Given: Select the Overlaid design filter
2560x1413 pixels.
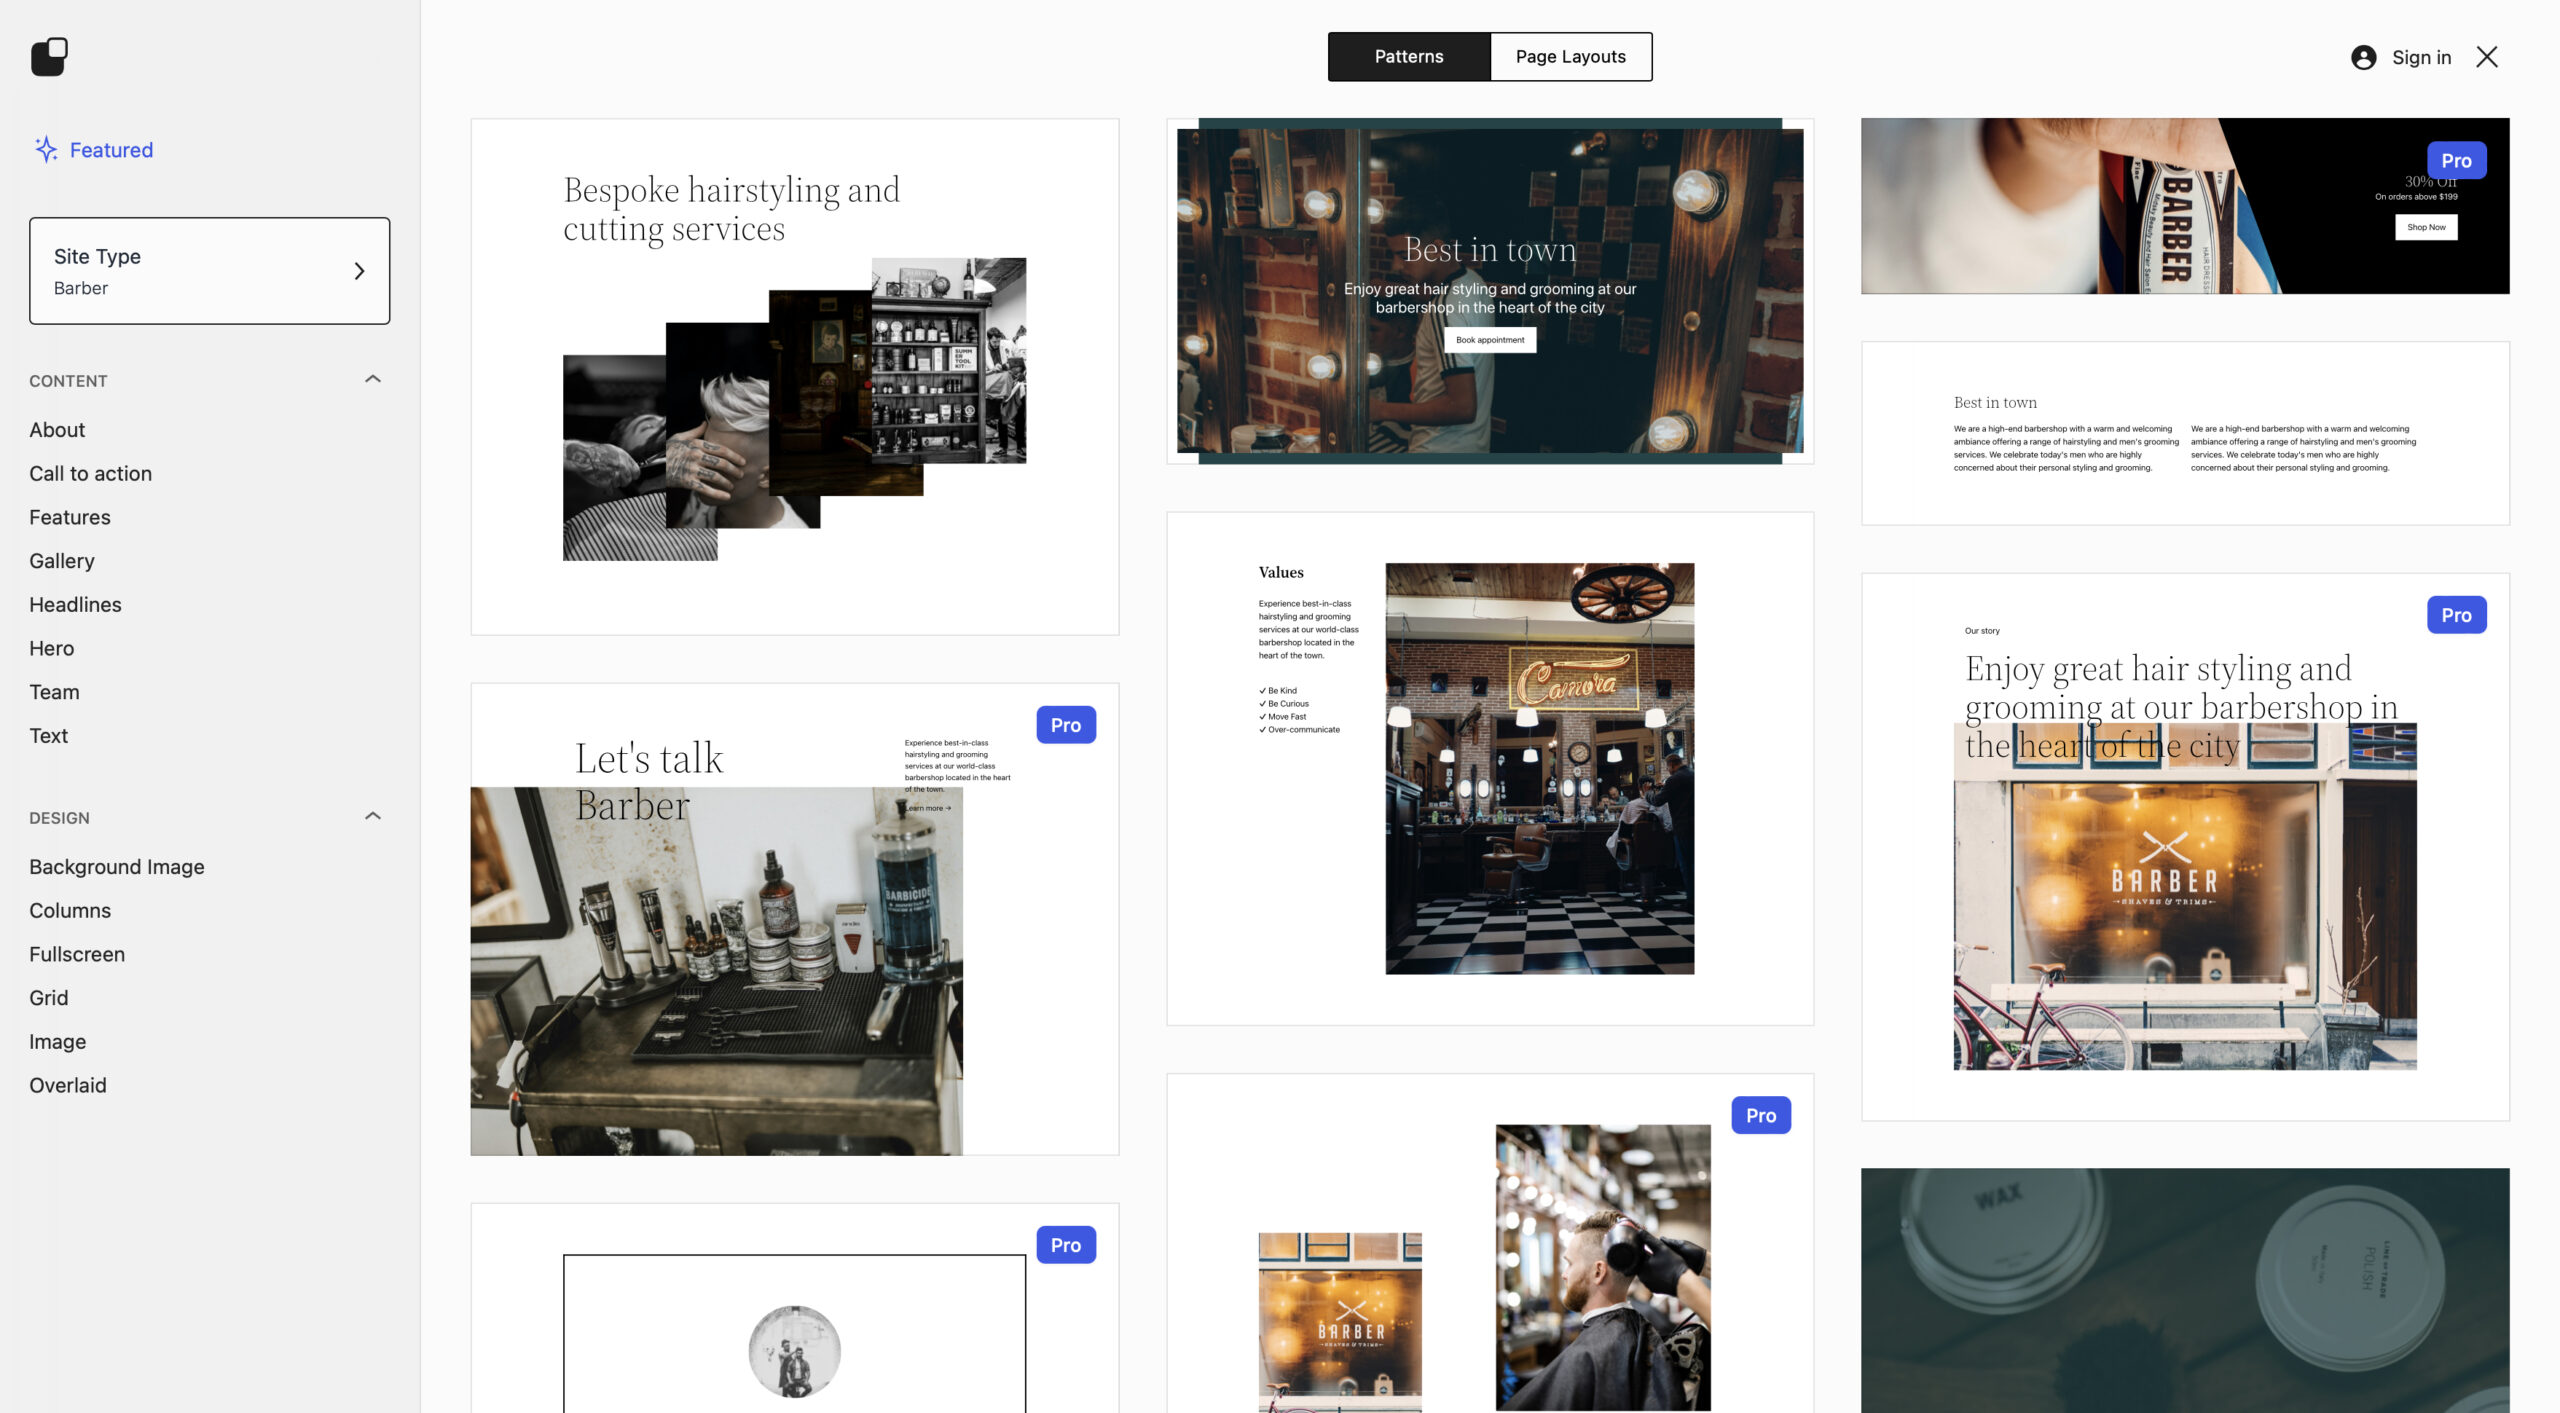Looking at the screenshot, I should [67, 1085].
